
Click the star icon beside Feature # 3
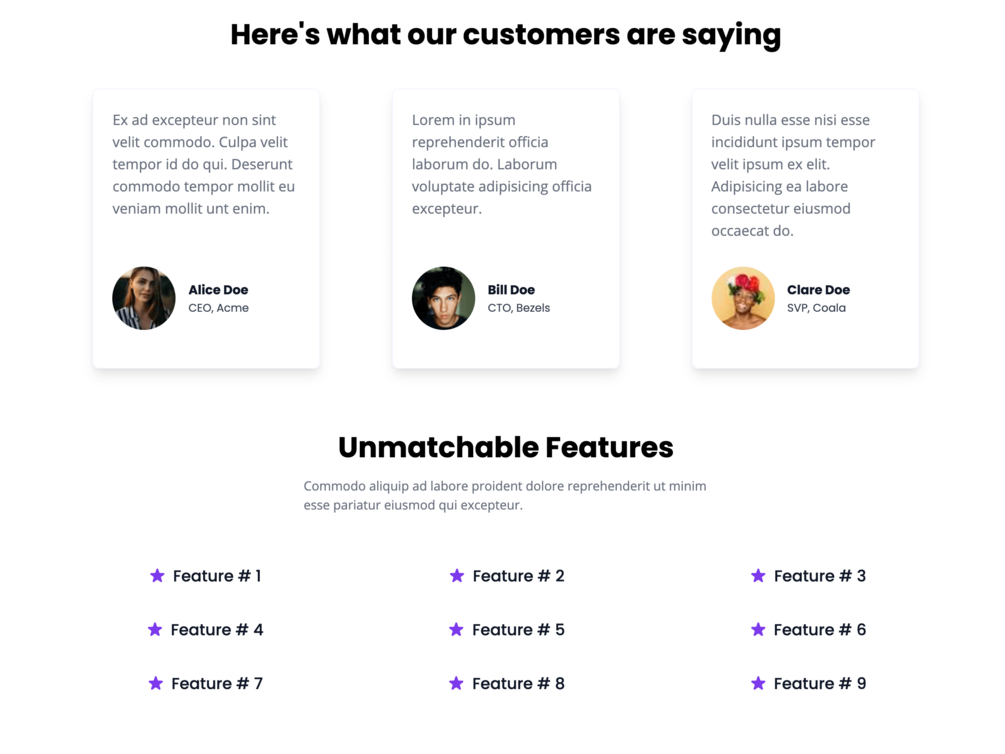point(758,576)
